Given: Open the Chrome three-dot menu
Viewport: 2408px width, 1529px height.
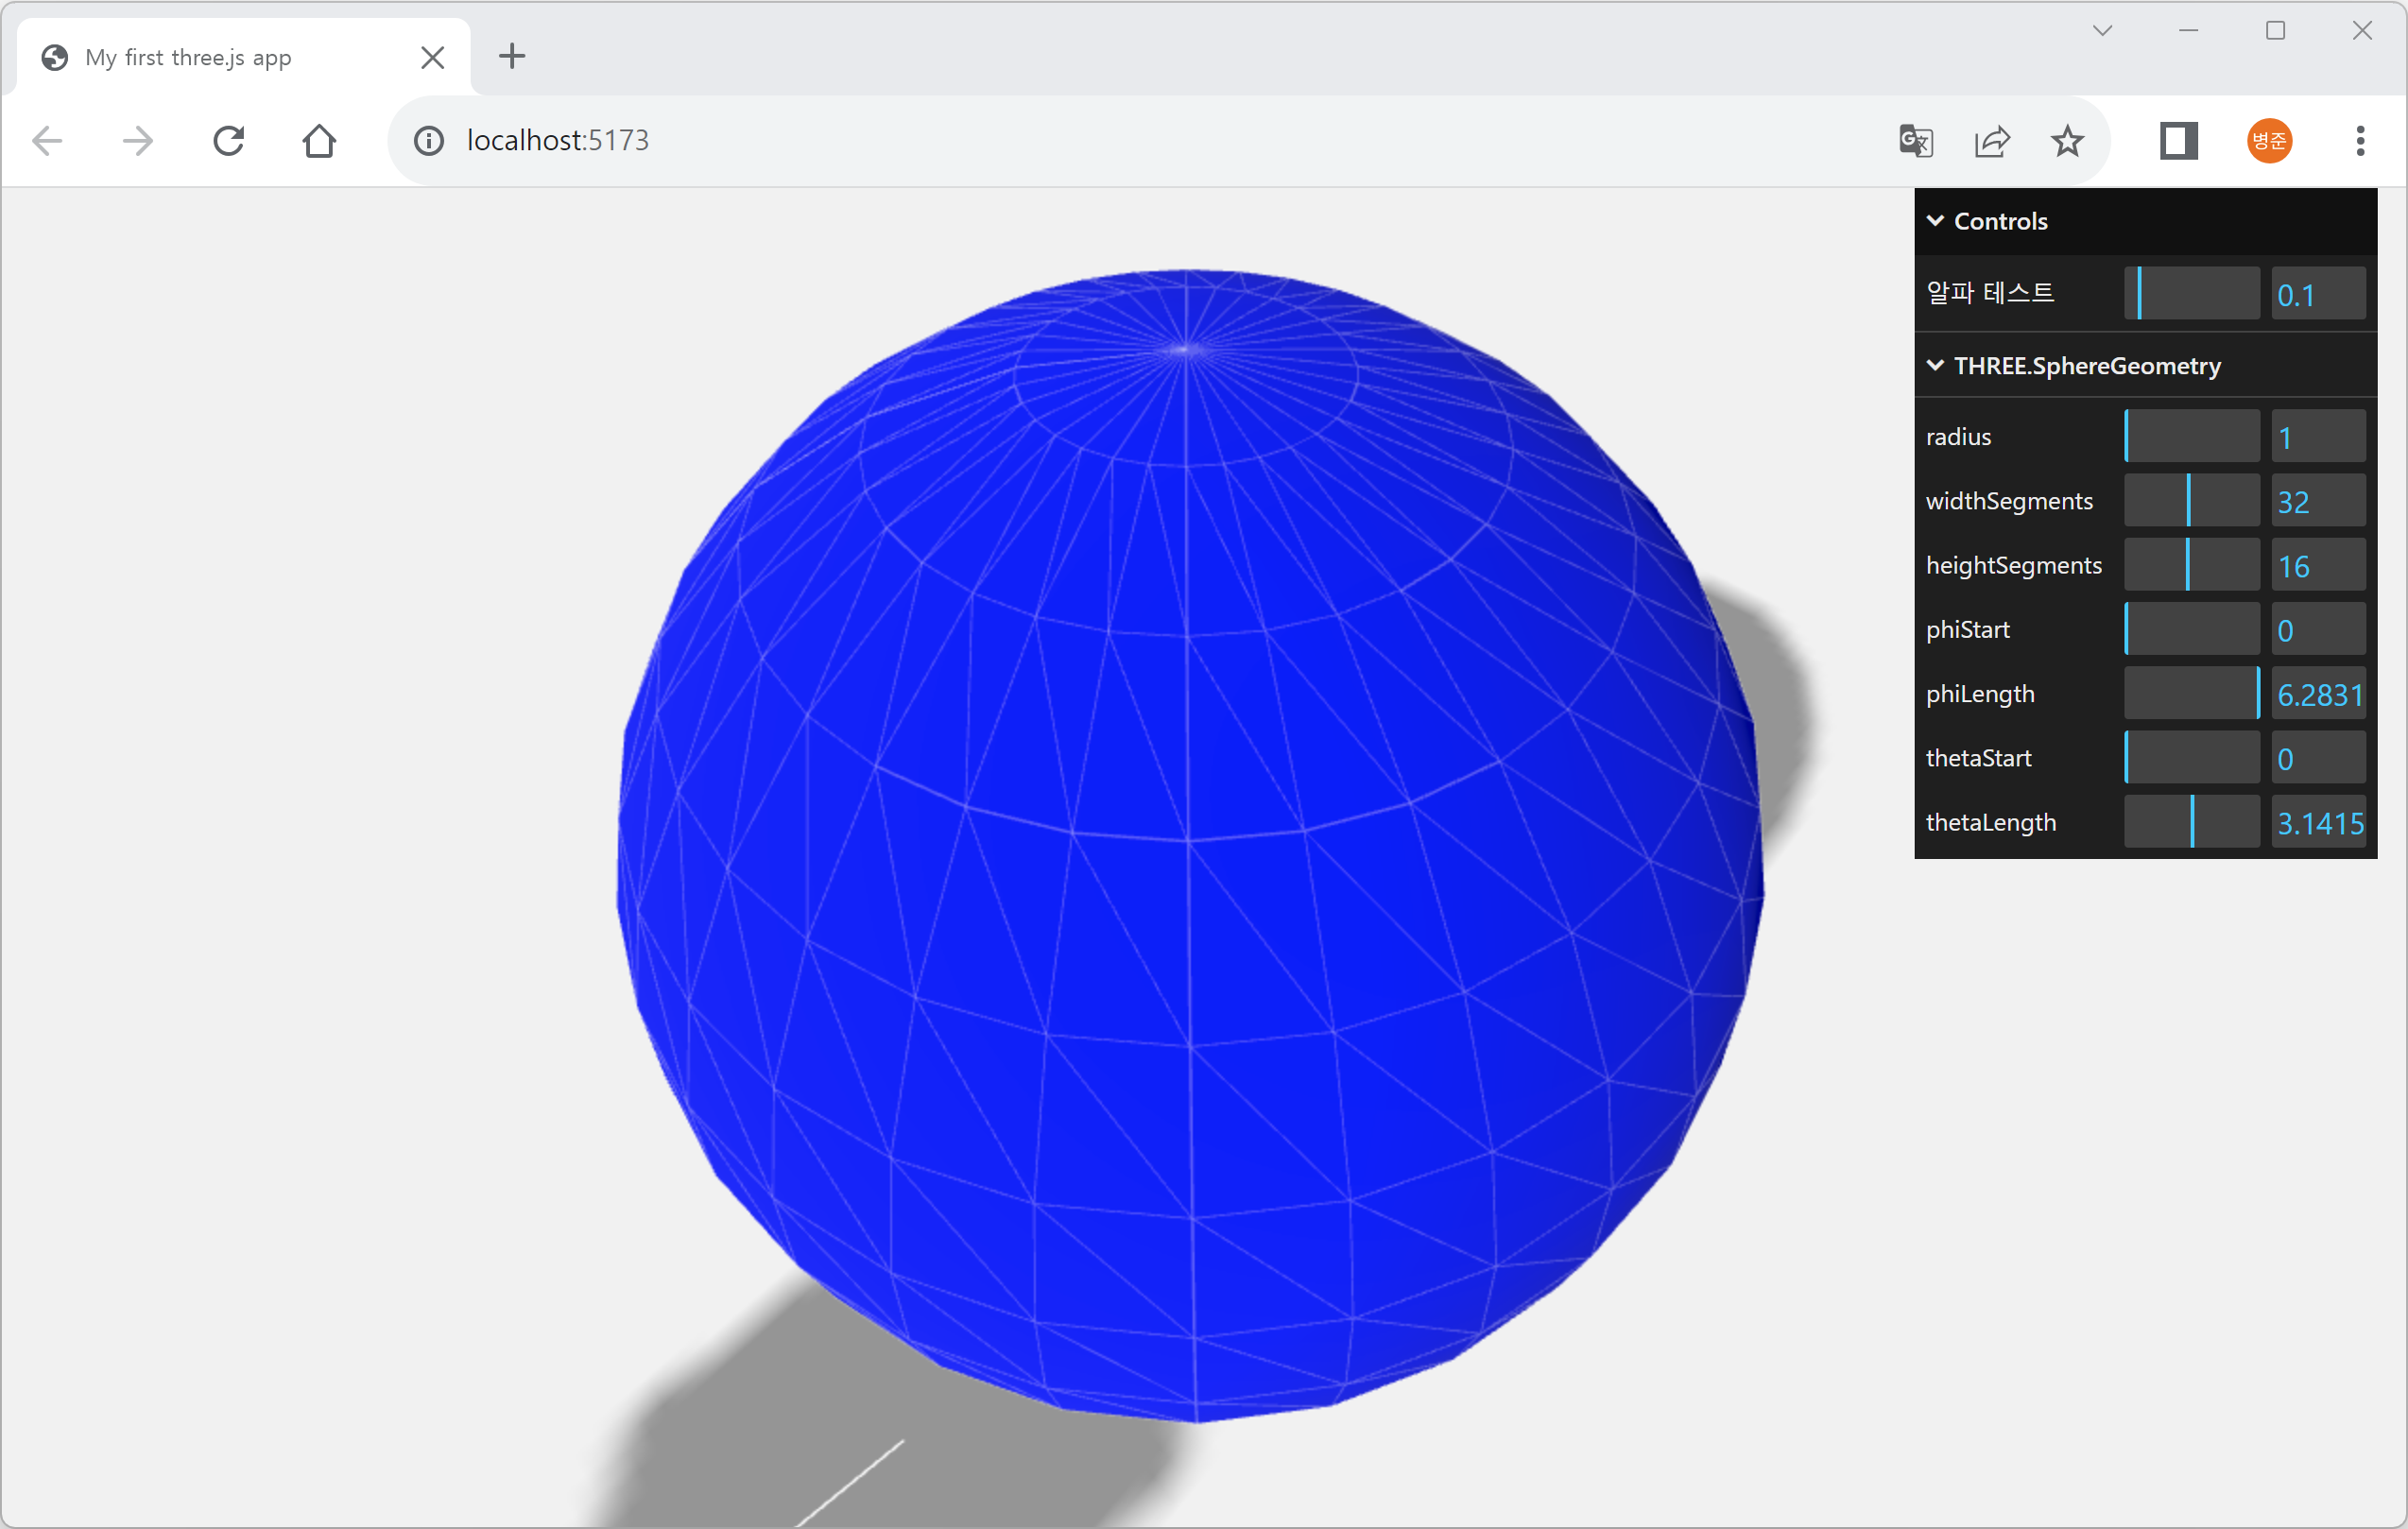Looking at the screenshot, I should point(2360,141).
